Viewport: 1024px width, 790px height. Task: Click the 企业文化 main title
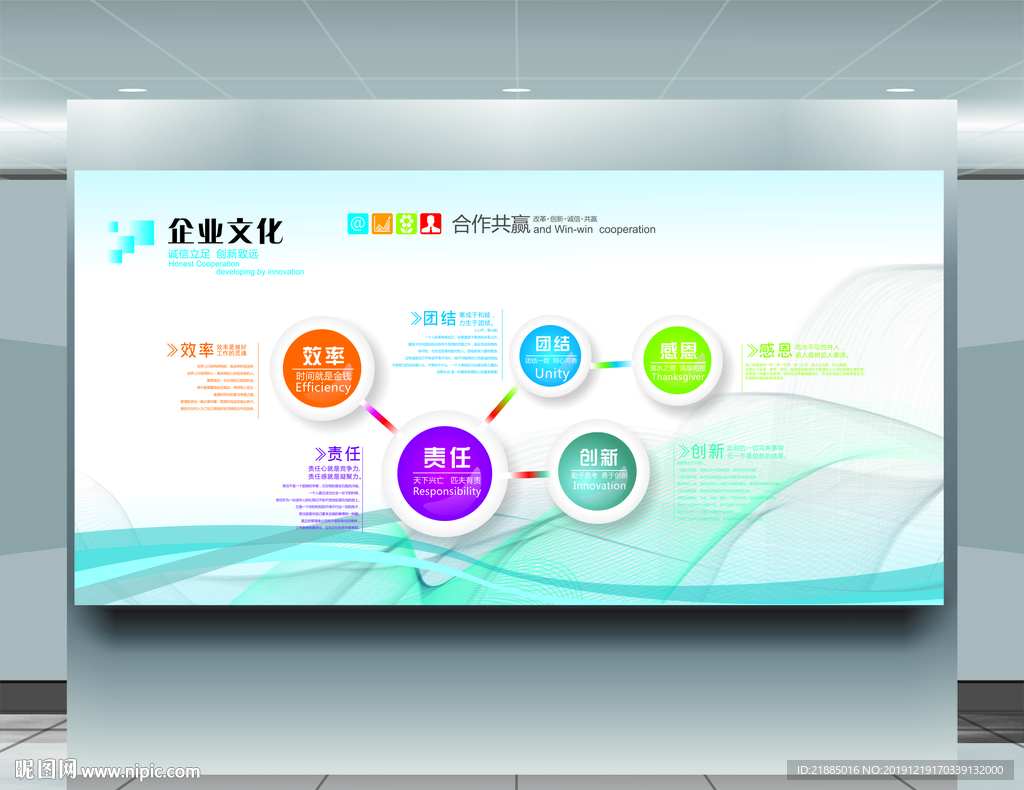(225, 231)
